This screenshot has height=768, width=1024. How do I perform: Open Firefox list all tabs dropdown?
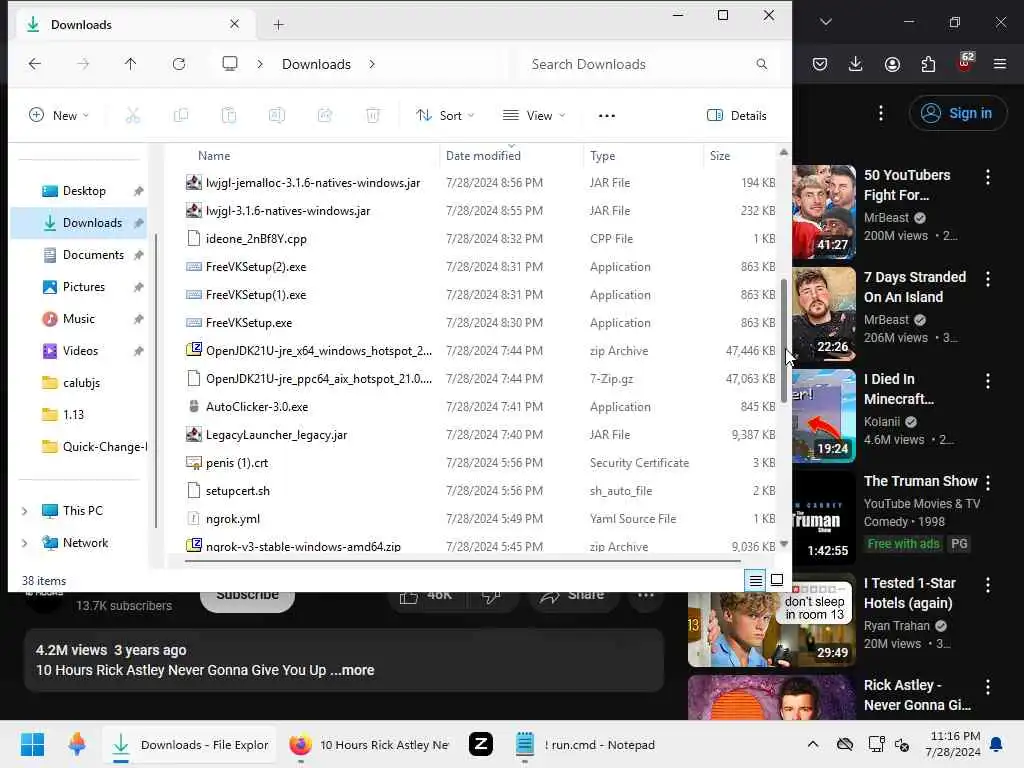coord(826,22)
